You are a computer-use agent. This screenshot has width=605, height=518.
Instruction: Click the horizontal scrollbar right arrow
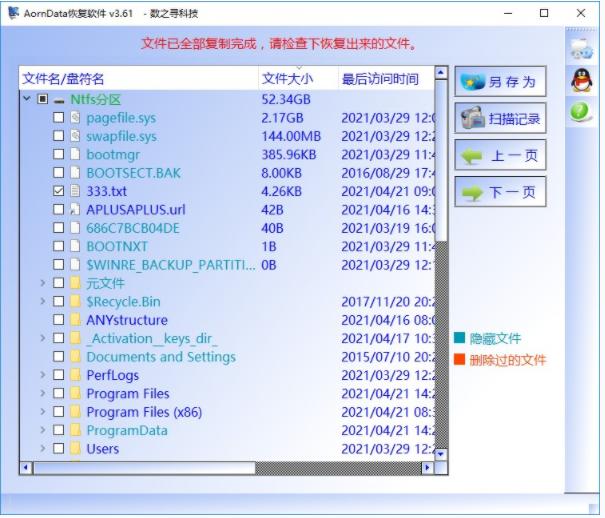click(x=428, y=467)
